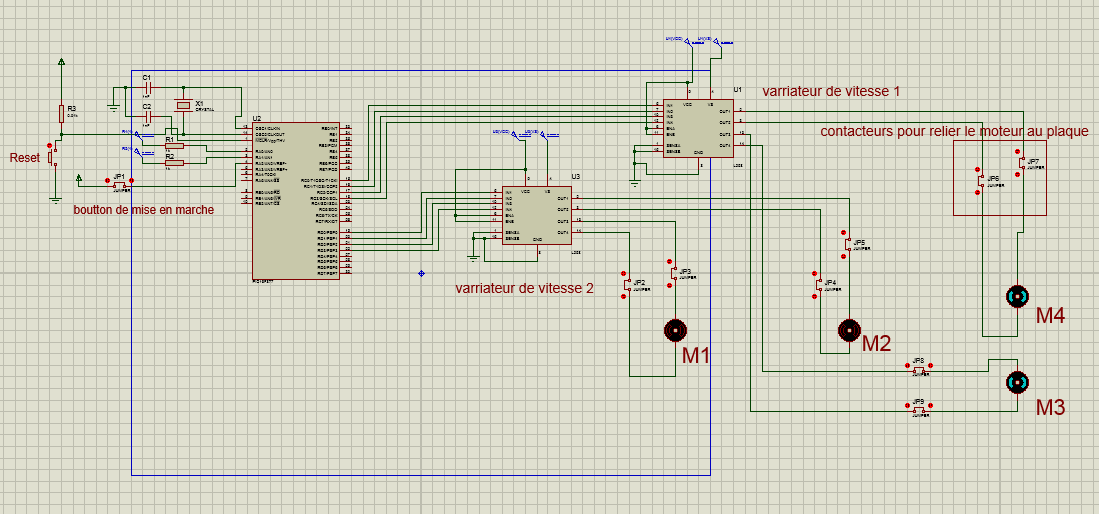Screen dimensions: 1099x514
Task: Select resistor R3 near Reset
Action: 62,112
